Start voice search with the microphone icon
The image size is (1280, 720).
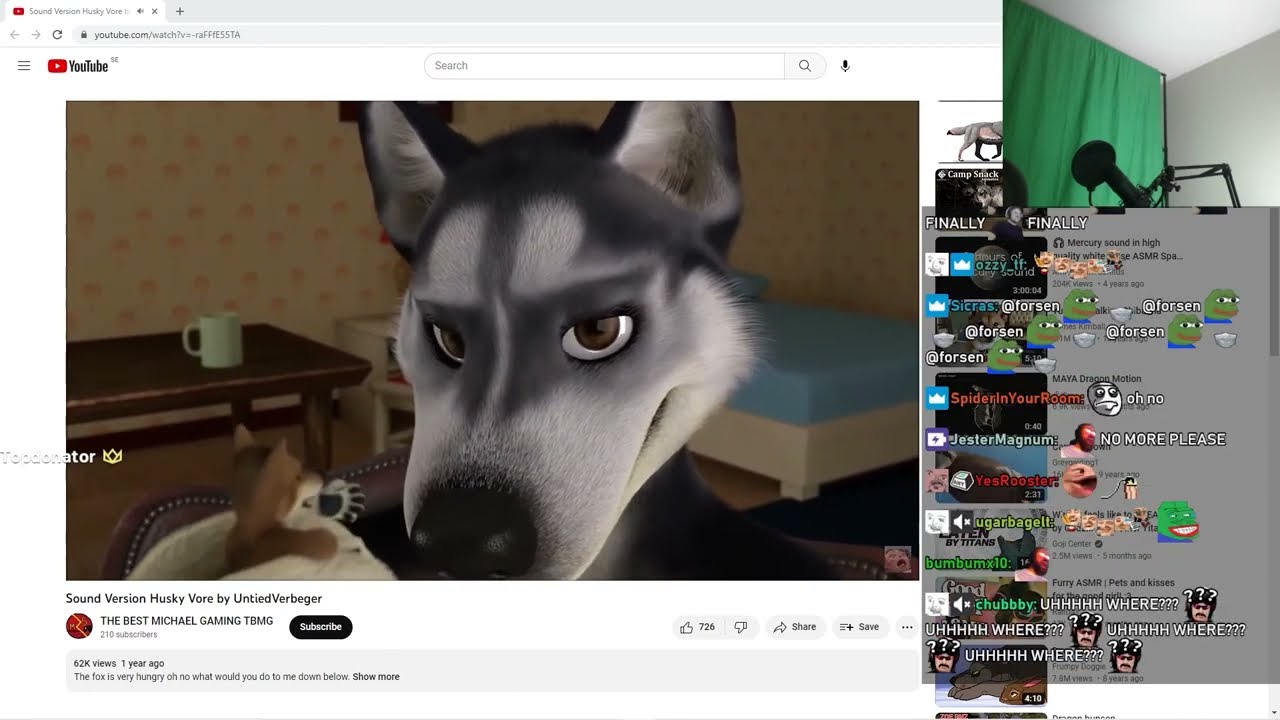[x=845, y=66]
